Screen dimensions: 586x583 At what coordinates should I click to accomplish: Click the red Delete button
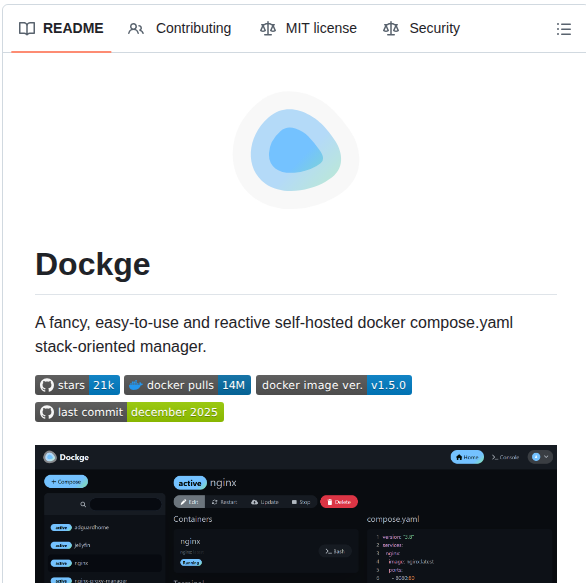coord(339,502)
